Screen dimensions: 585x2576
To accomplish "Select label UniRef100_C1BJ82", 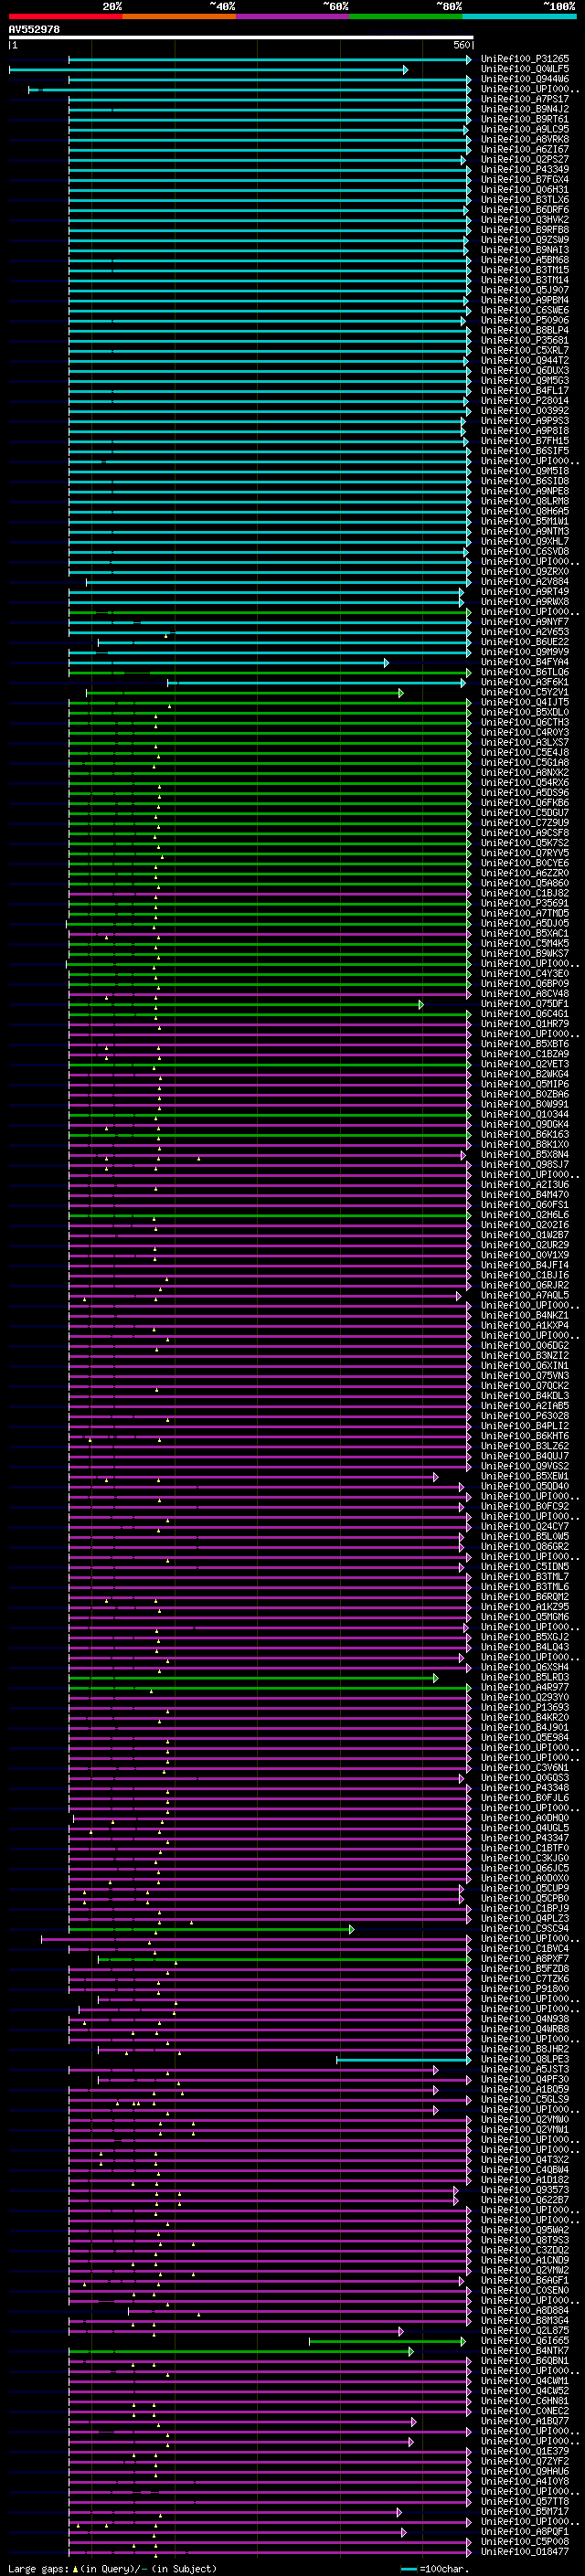I will pyautogui.click(x=525, y=893).
